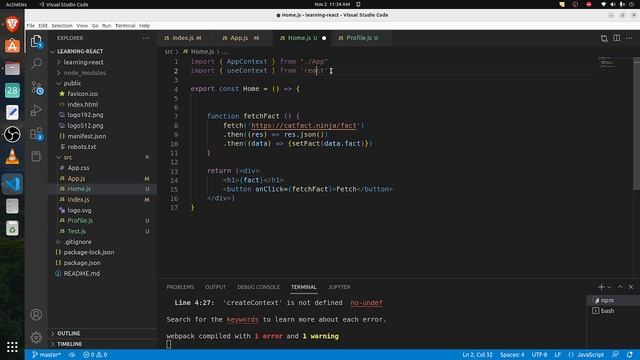Viewport: 640px width, 360px height.
Task: Click the Spaces: 4 indentation button
Action: 512,355
